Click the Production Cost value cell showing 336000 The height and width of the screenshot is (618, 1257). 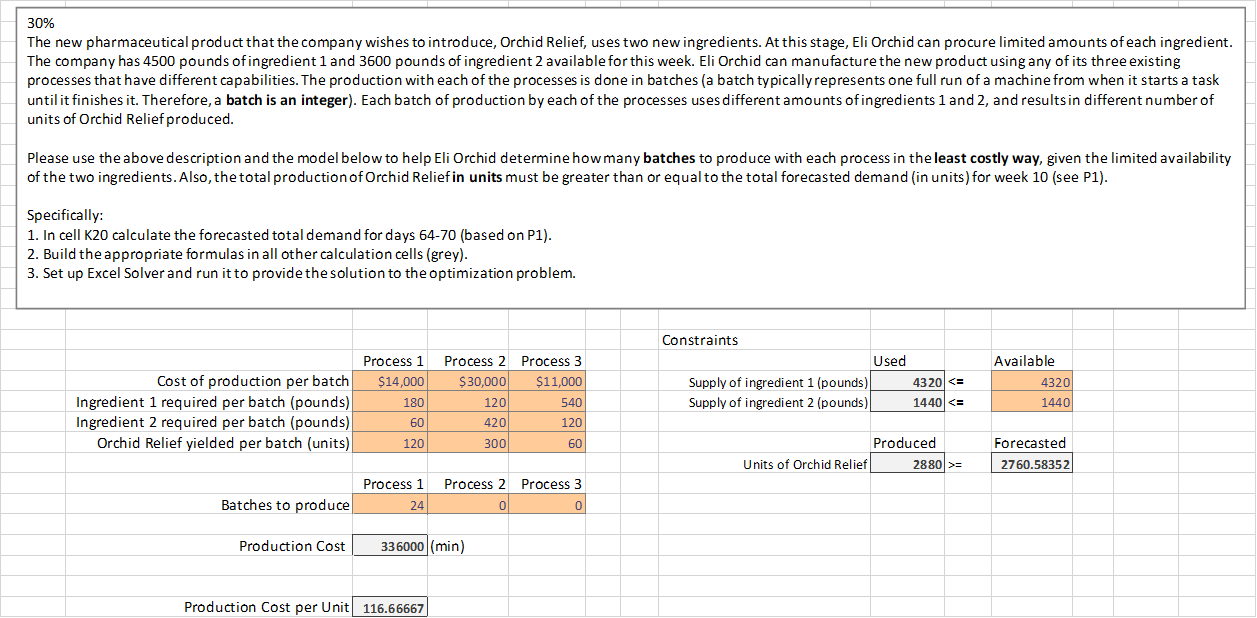[389, 545]
